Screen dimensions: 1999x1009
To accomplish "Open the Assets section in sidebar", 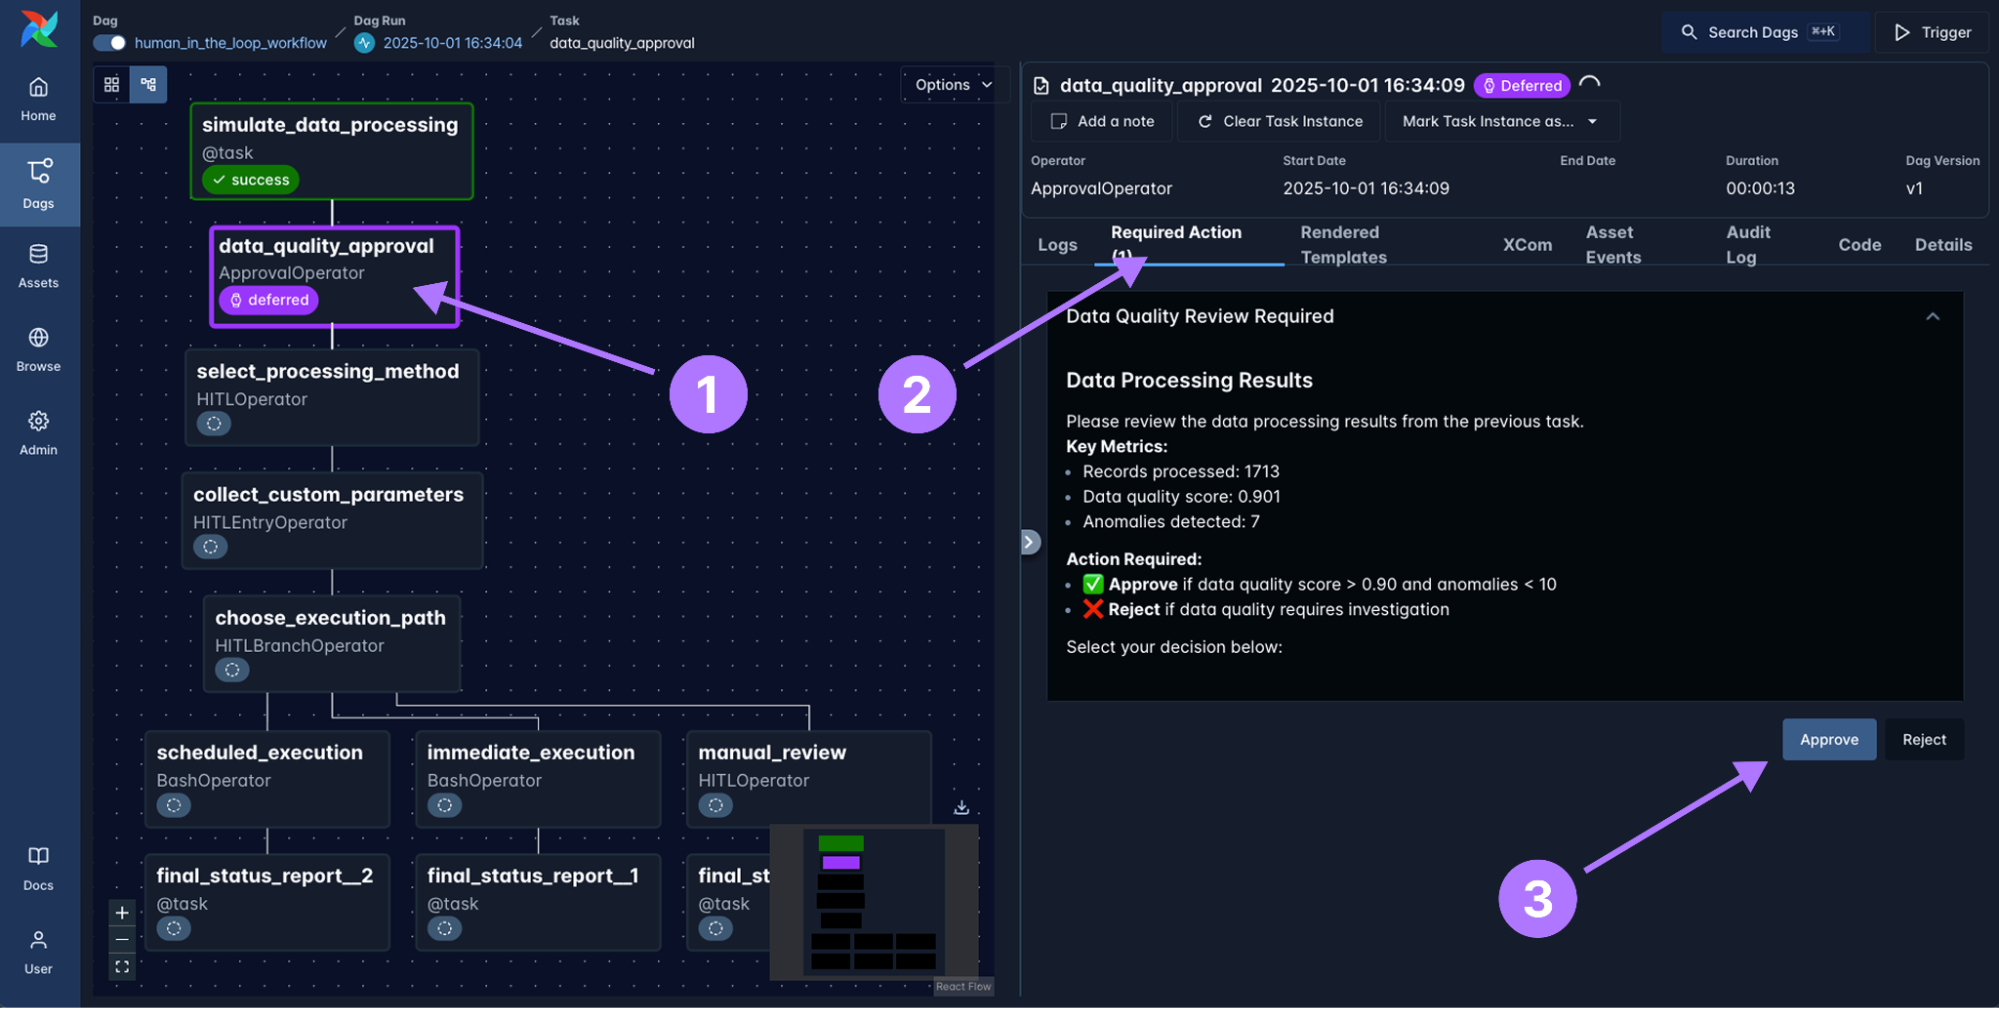I will 38,266.
